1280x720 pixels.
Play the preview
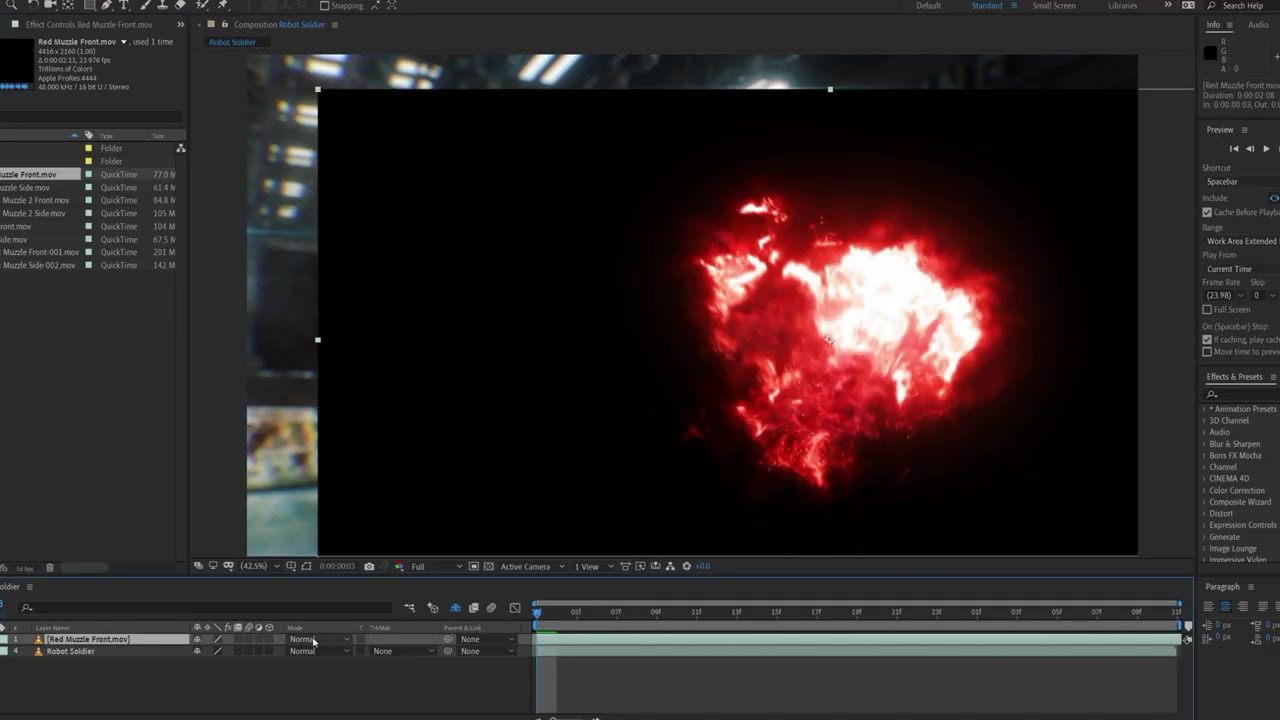point(1266,149)
